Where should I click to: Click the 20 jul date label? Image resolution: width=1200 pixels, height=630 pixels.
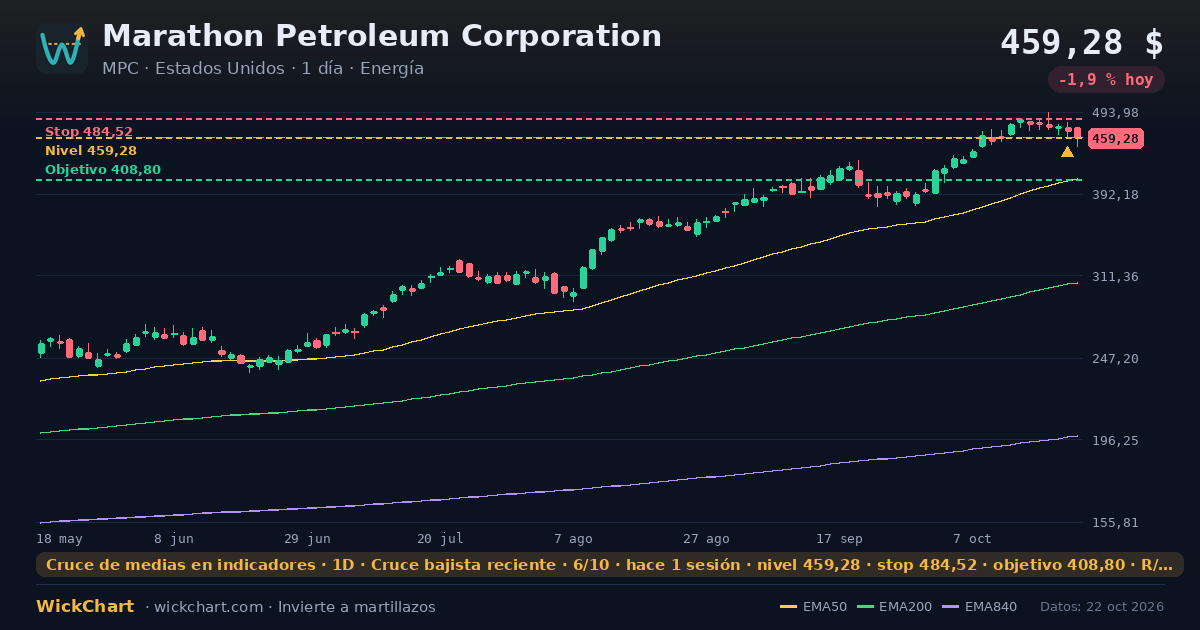[x=440, y=539]
